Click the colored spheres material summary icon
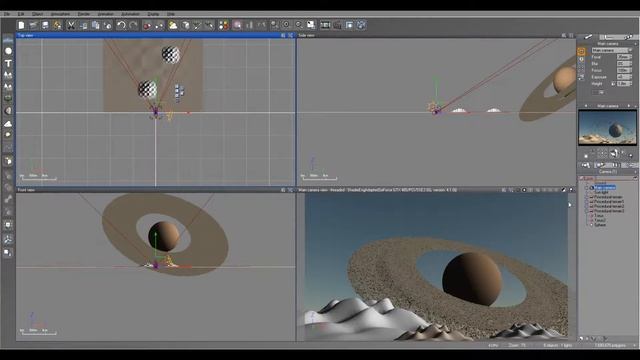This screenshot has width=640, height=360. coord(224,25)
